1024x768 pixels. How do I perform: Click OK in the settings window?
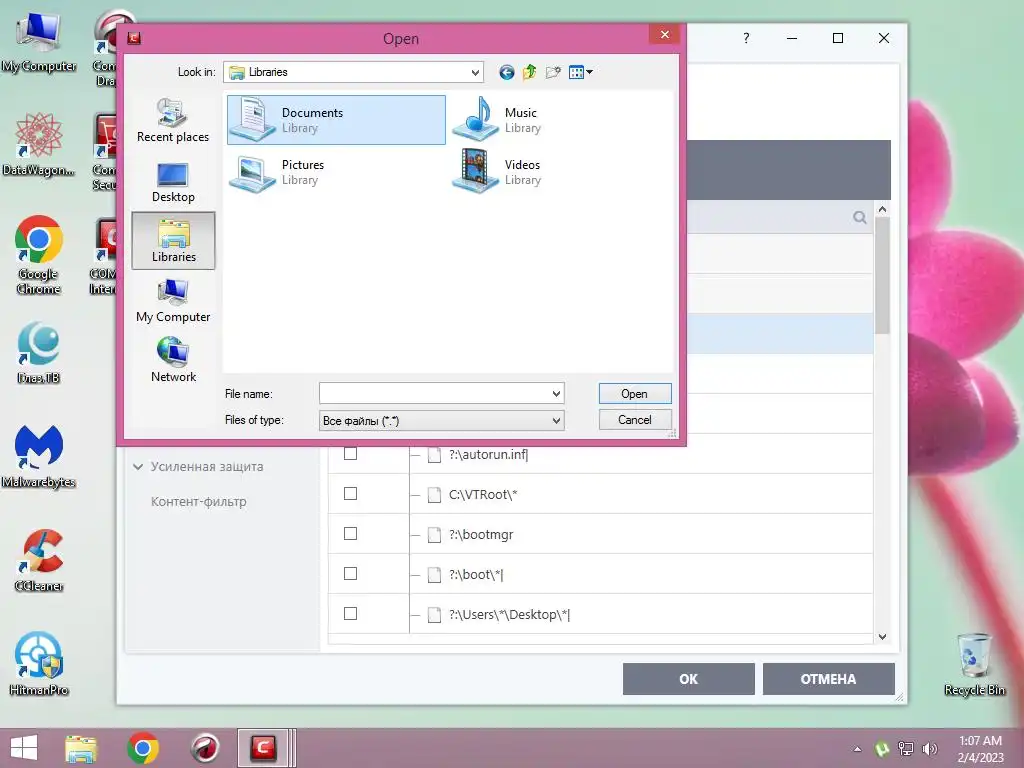pyautogui.click(x=688, y=679)
